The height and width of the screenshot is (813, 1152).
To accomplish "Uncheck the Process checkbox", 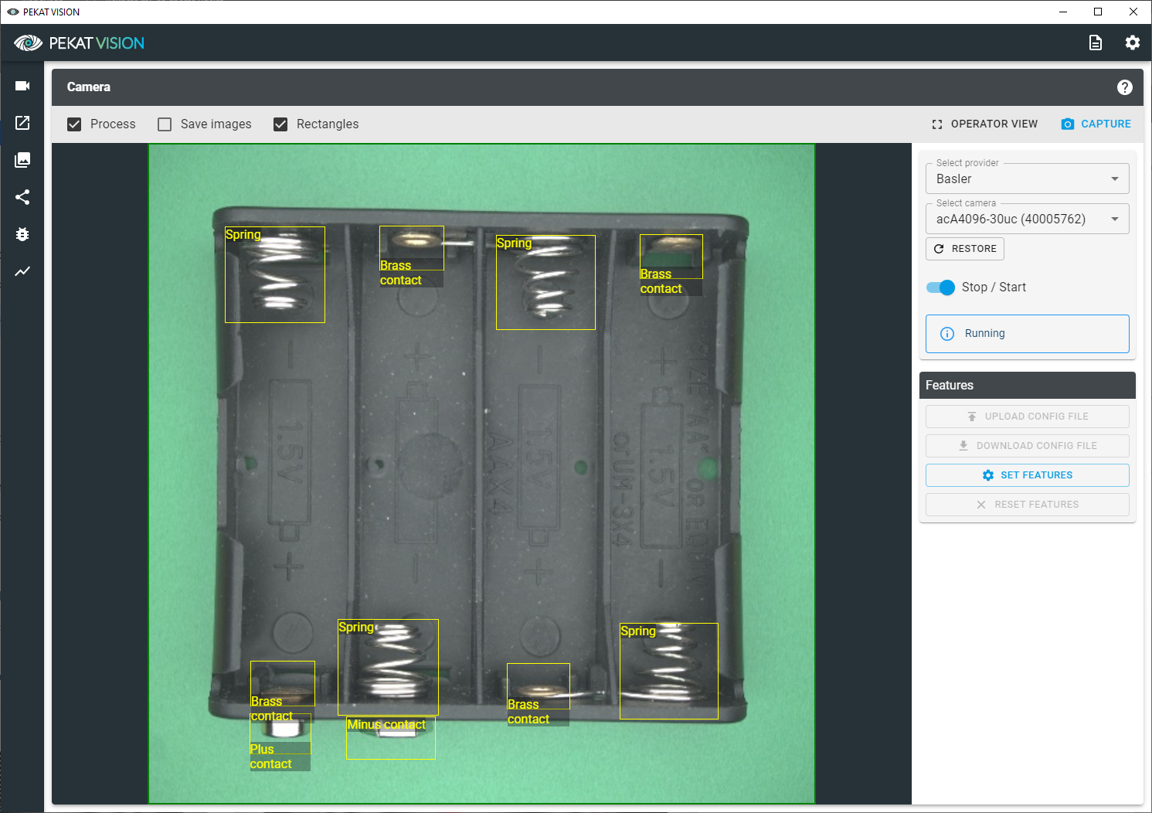I will (74, 124).
